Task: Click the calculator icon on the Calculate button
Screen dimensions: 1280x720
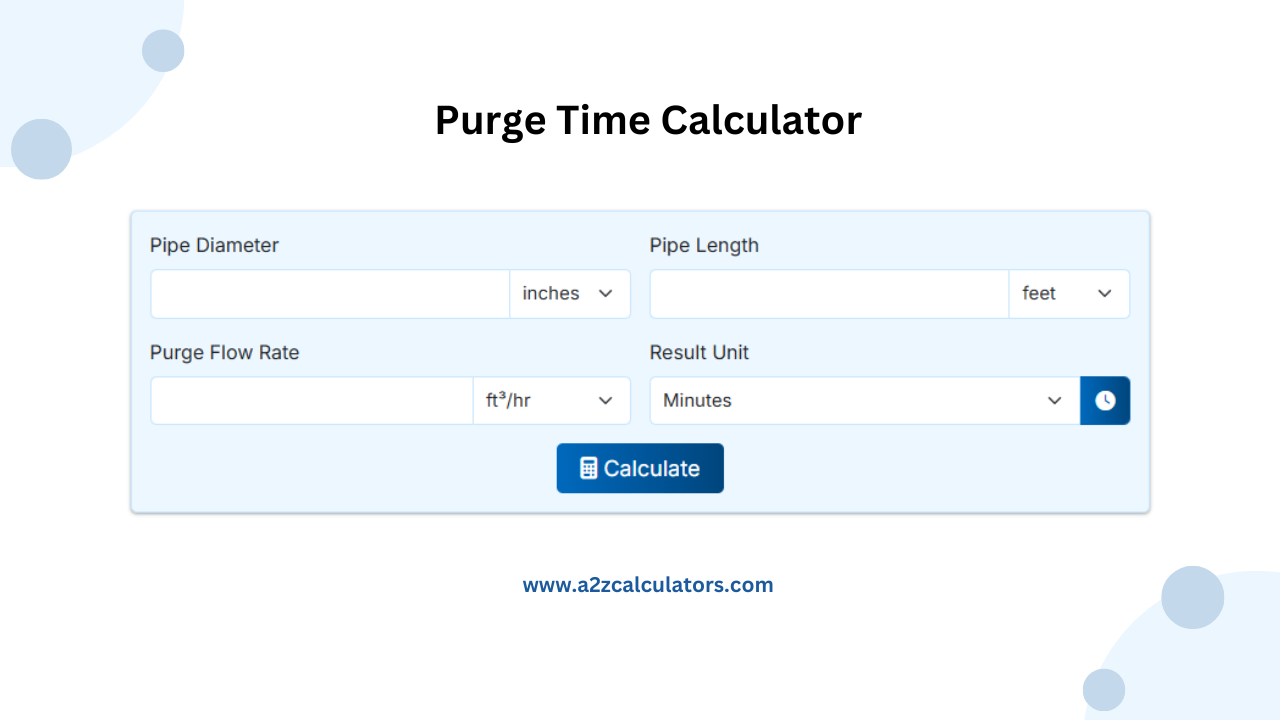Action: point(590,468)
